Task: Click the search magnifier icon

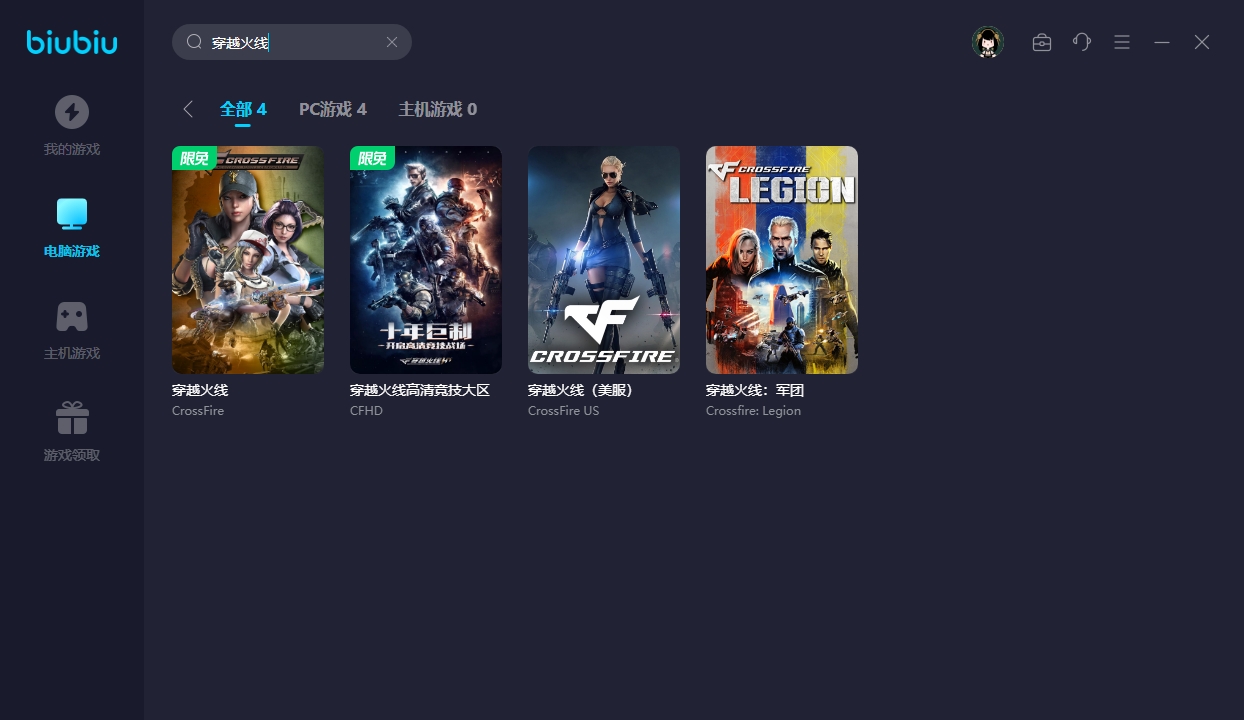Action: [x=195, y=42]
